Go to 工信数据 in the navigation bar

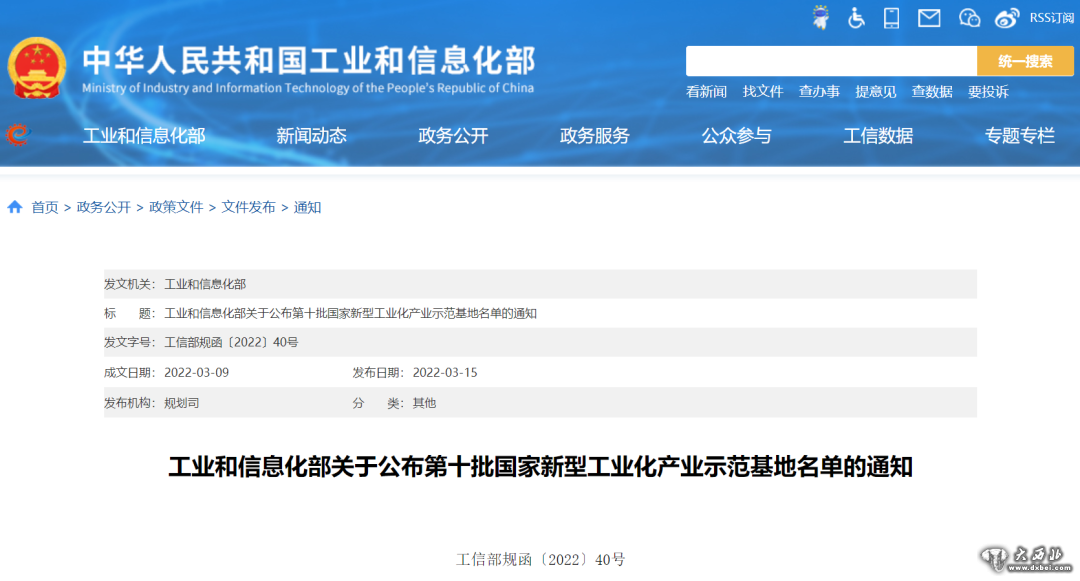pos(877,136)
